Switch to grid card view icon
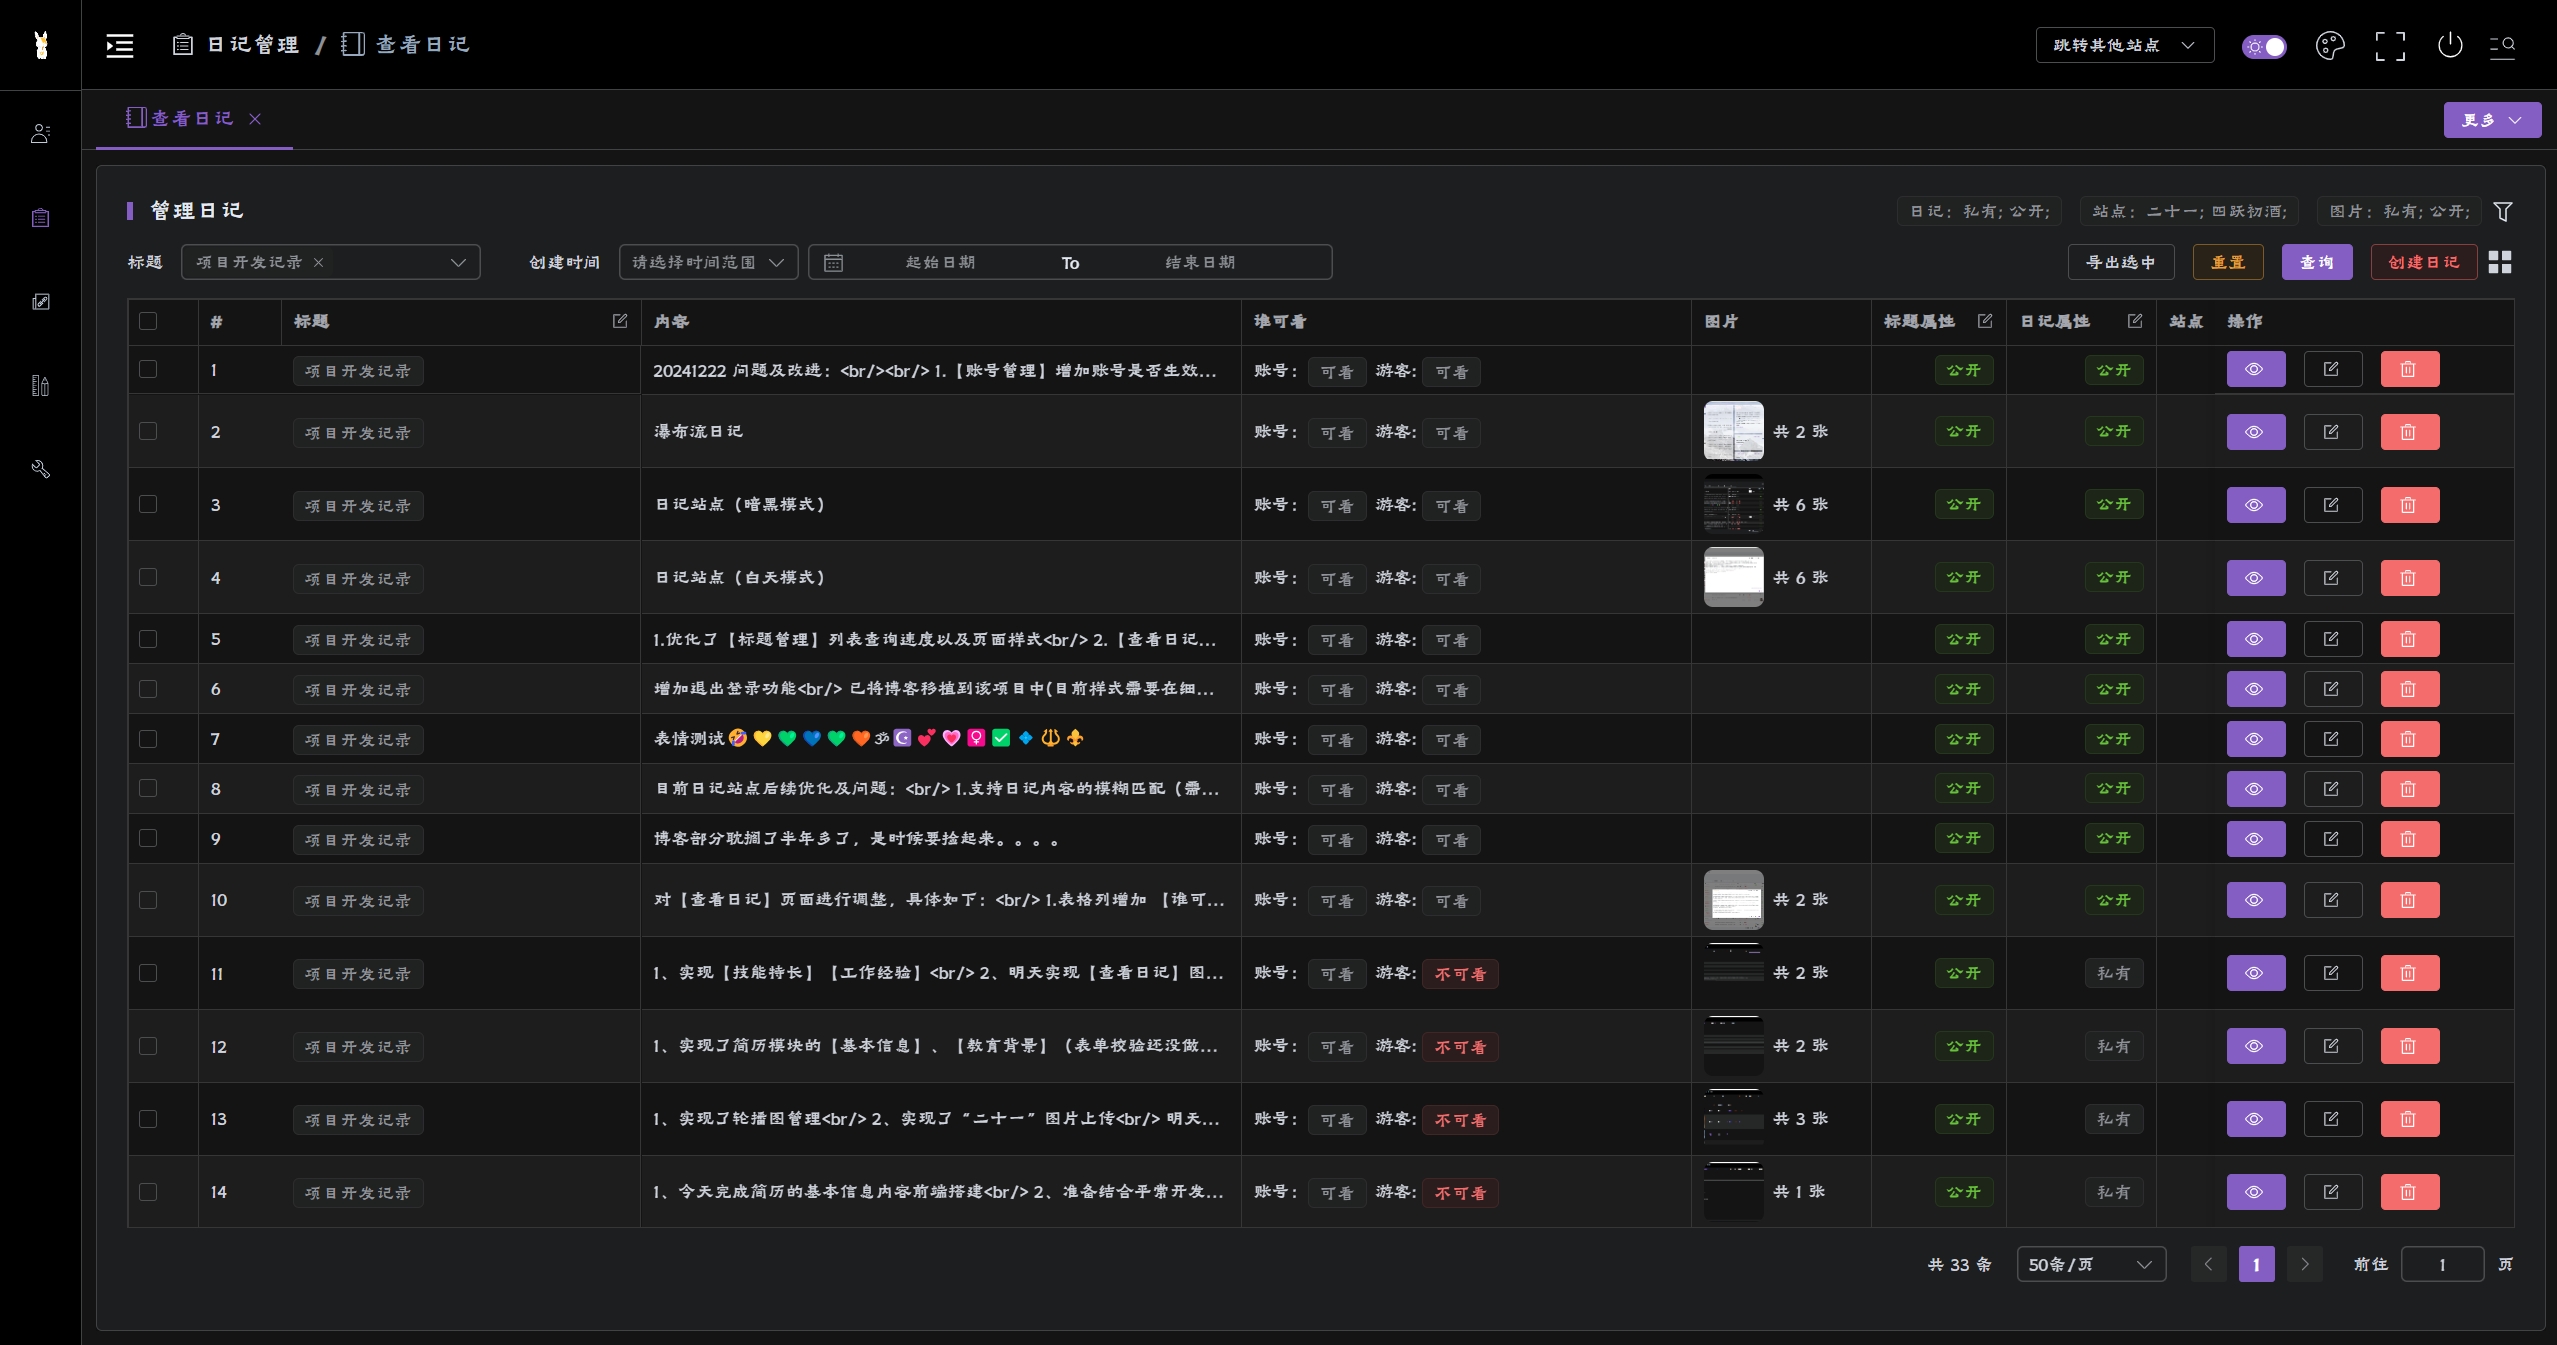Screen dimensions: 2557x1345 (x=2500, y=262)
